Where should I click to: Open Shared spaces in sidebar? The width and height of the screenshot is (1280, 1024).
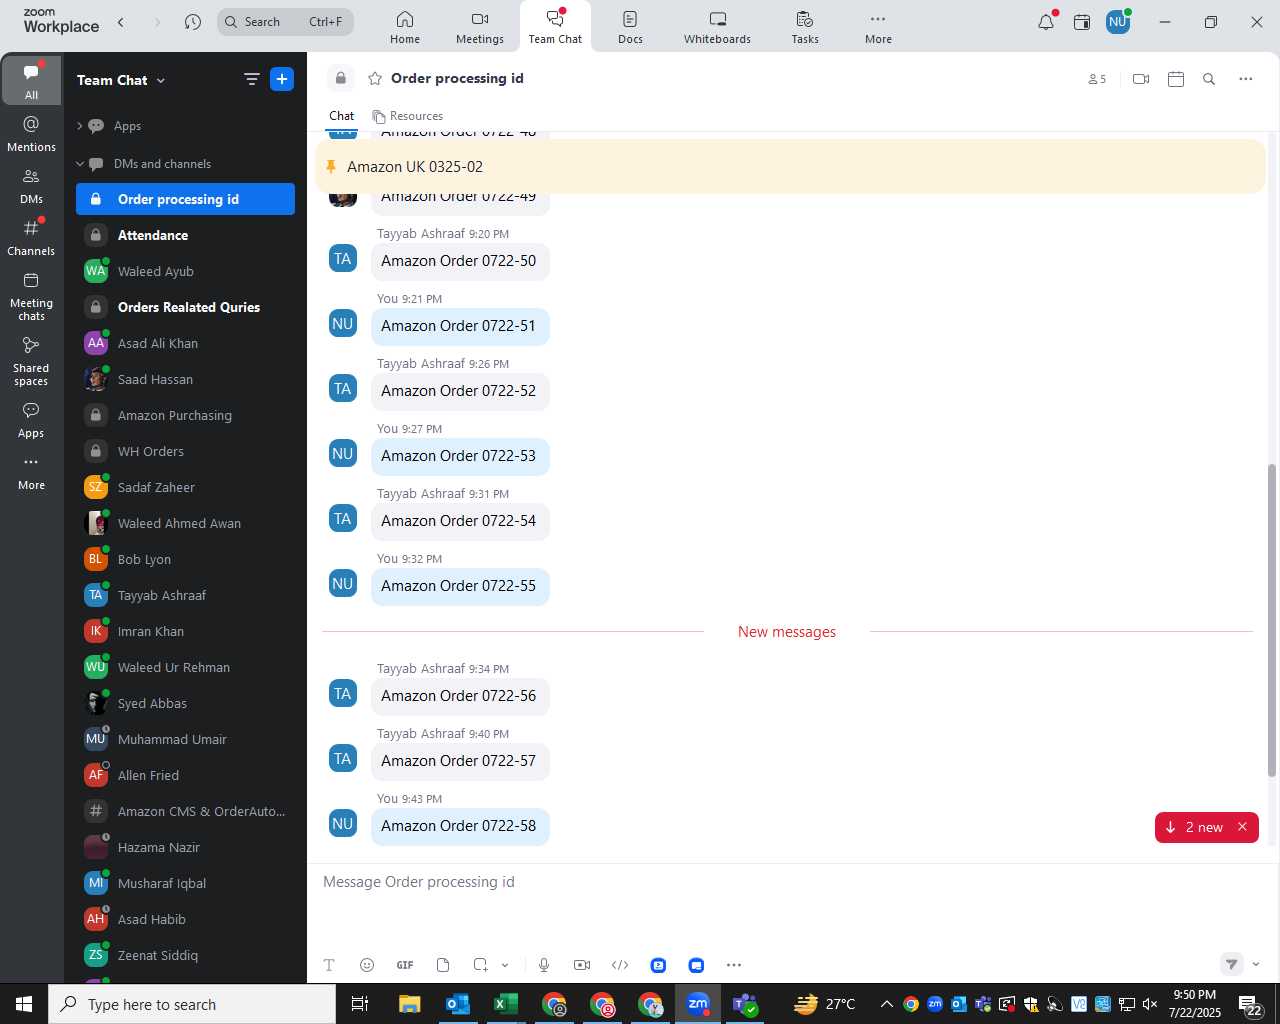31,361
